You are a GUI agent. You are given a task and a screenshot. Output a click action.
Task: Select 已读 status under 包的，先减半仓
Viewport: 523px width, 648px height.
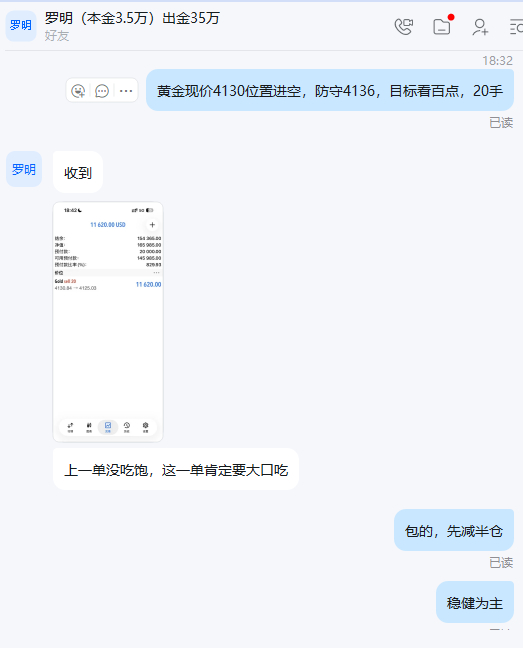(x=501, y=562)
